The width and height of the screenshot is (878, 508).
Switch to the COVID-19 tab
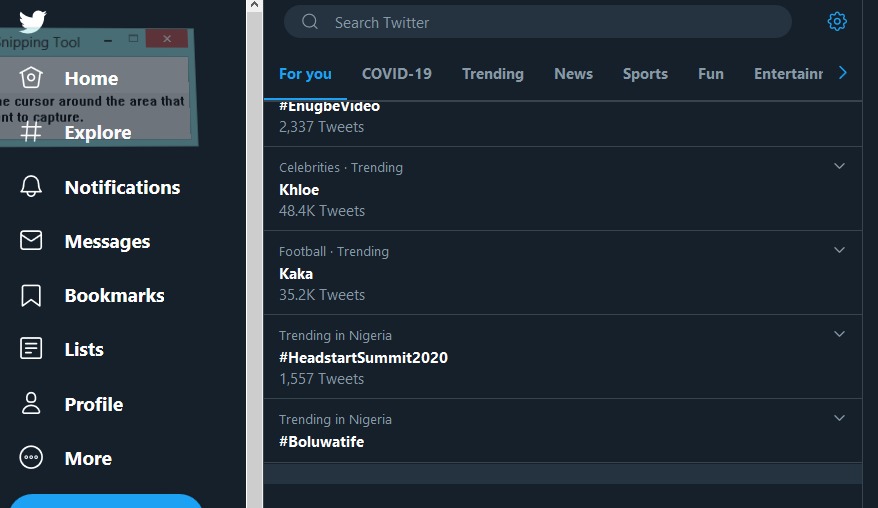pyautogui.click(x=396, y=74)
